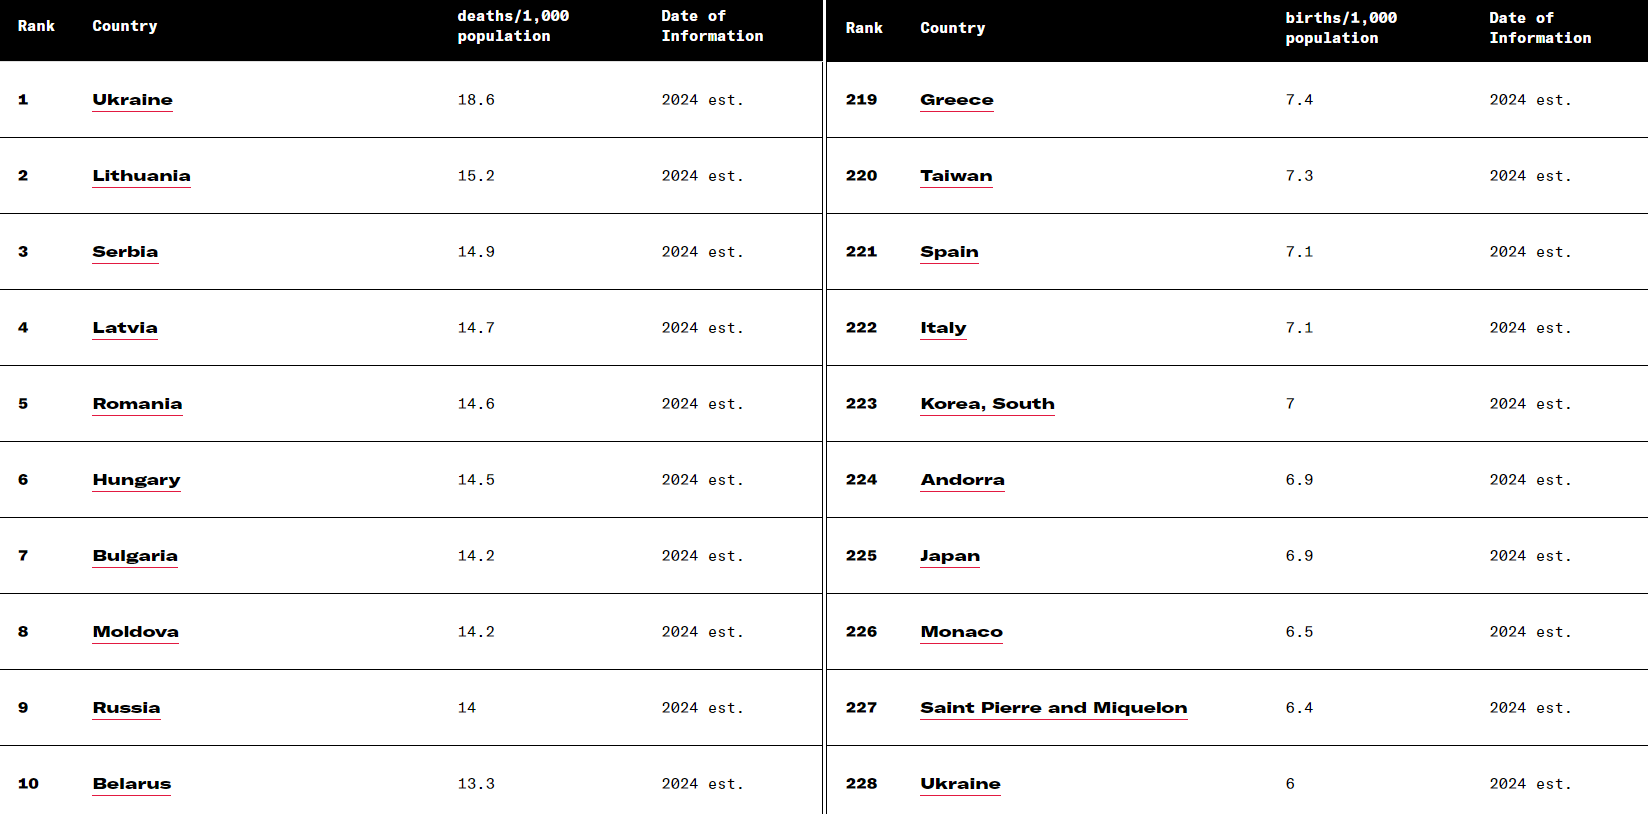1648x814 pixels.
Task: Open the Belarus country link
Action: pos(131,784)
